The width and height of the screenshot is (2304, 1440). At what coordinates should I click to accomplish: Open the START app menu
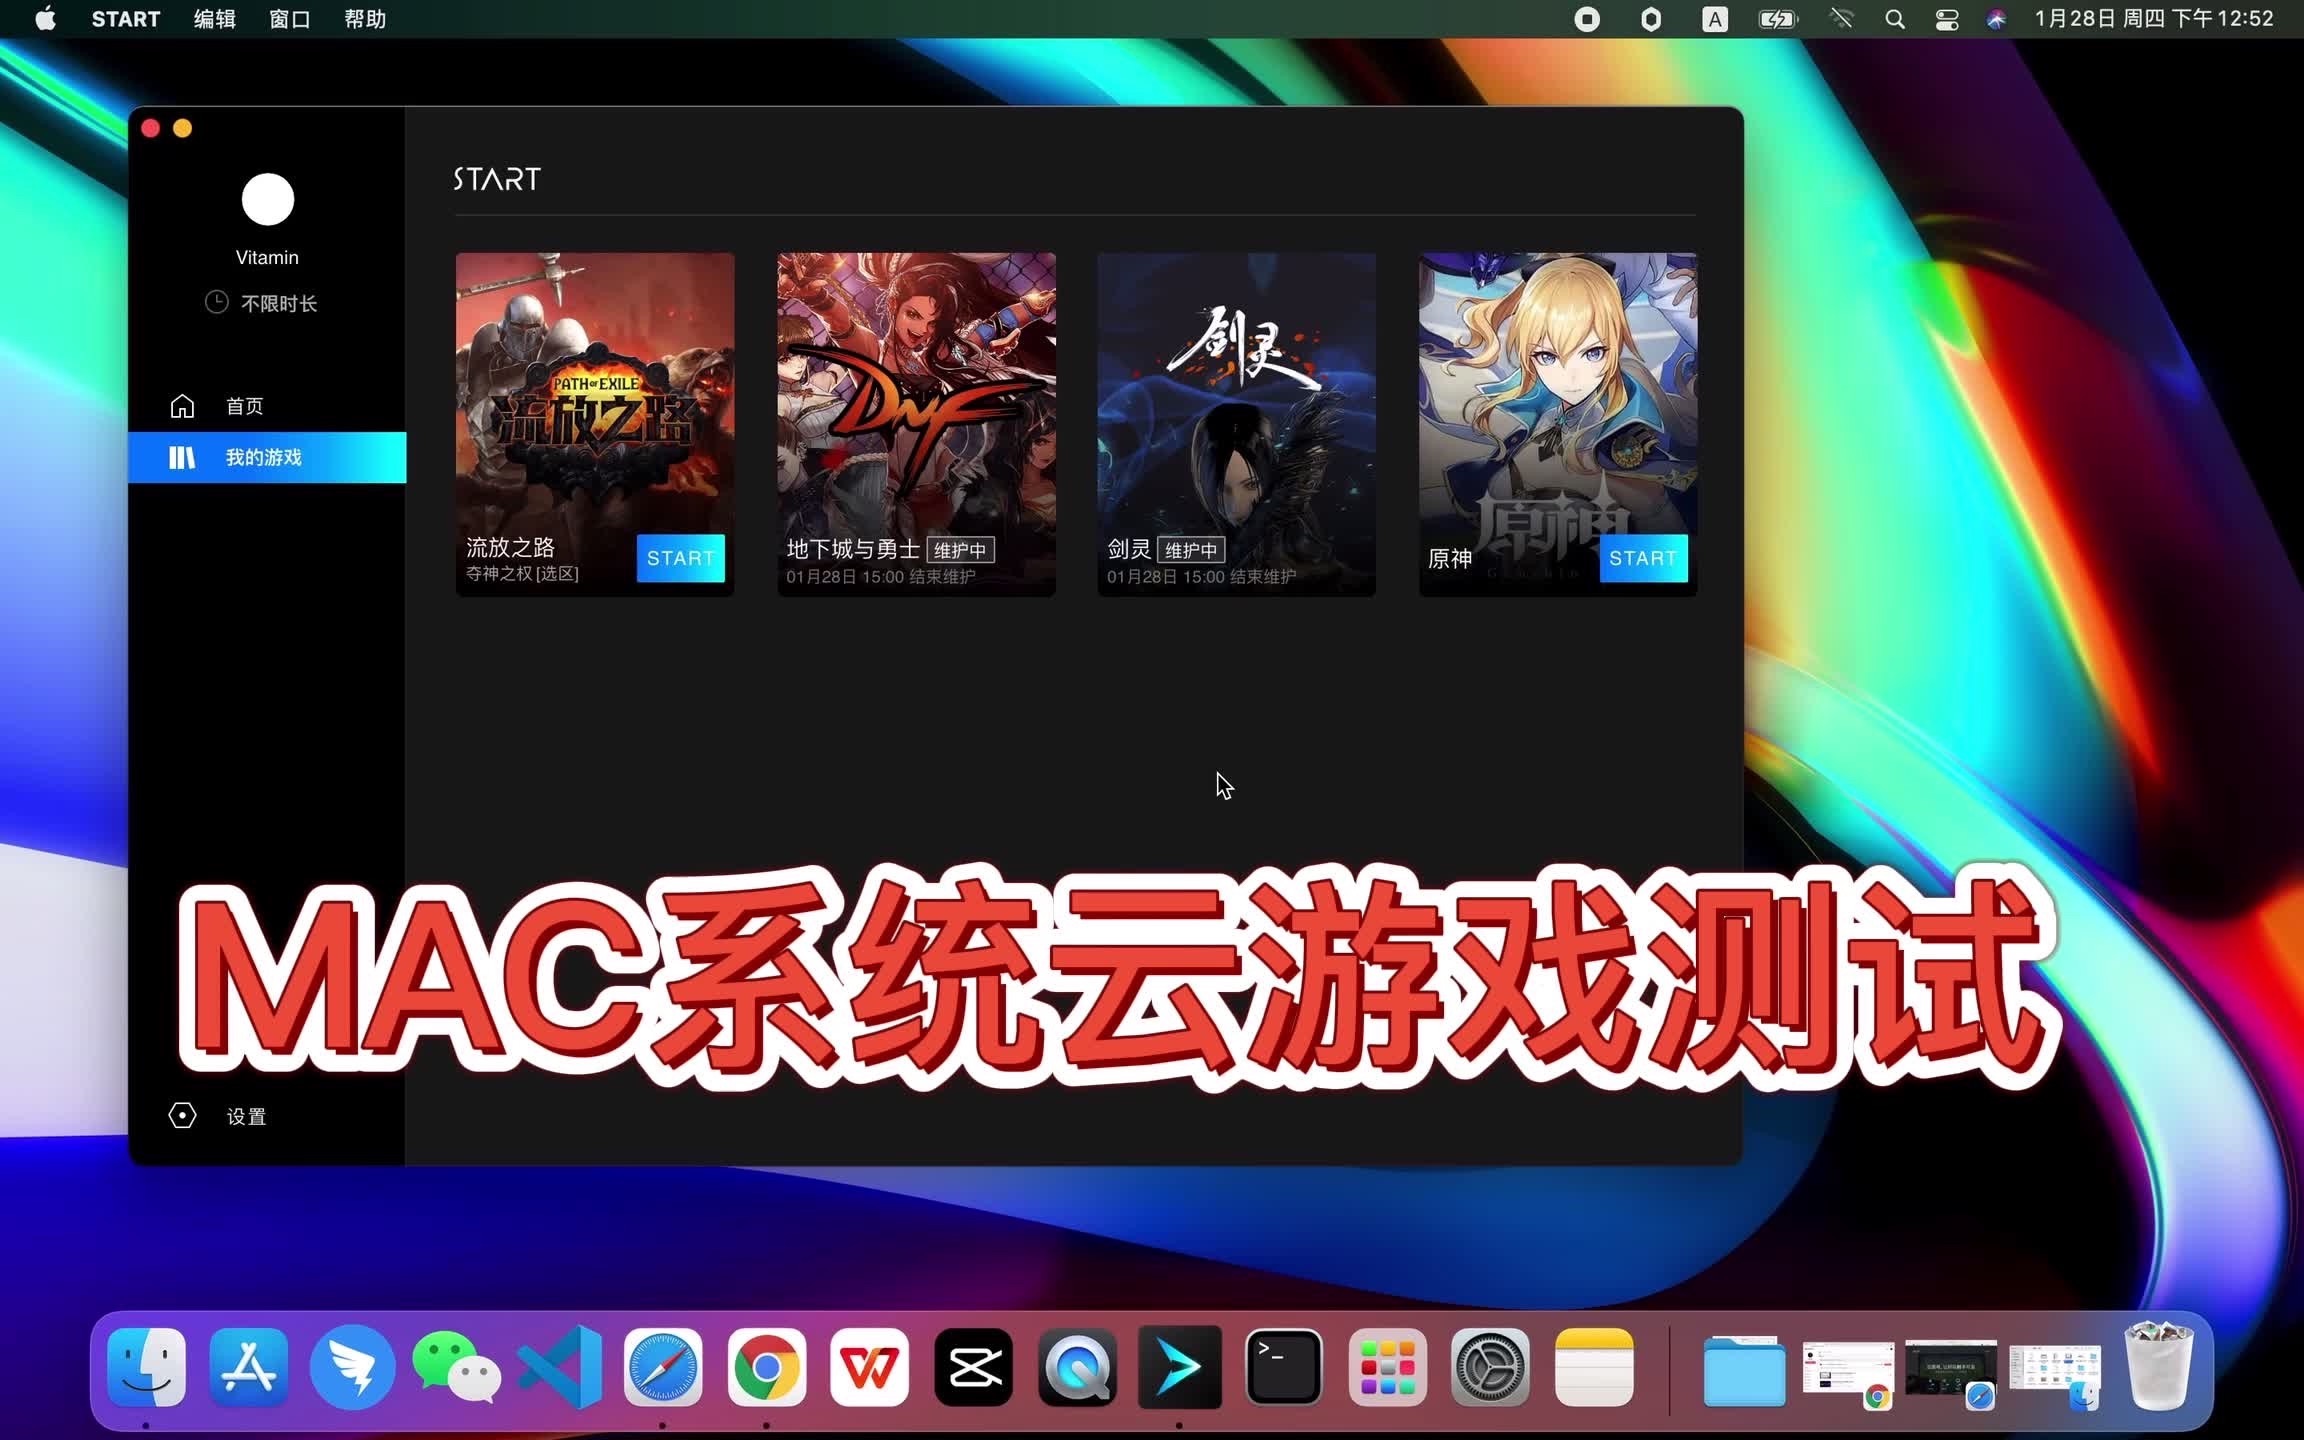point(125,19)
